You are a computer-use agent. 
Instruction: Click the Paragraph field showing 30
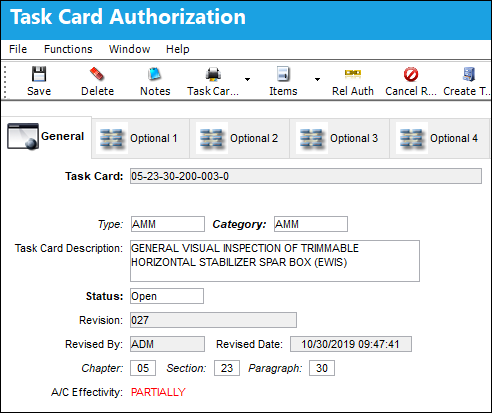coord(322,368)
